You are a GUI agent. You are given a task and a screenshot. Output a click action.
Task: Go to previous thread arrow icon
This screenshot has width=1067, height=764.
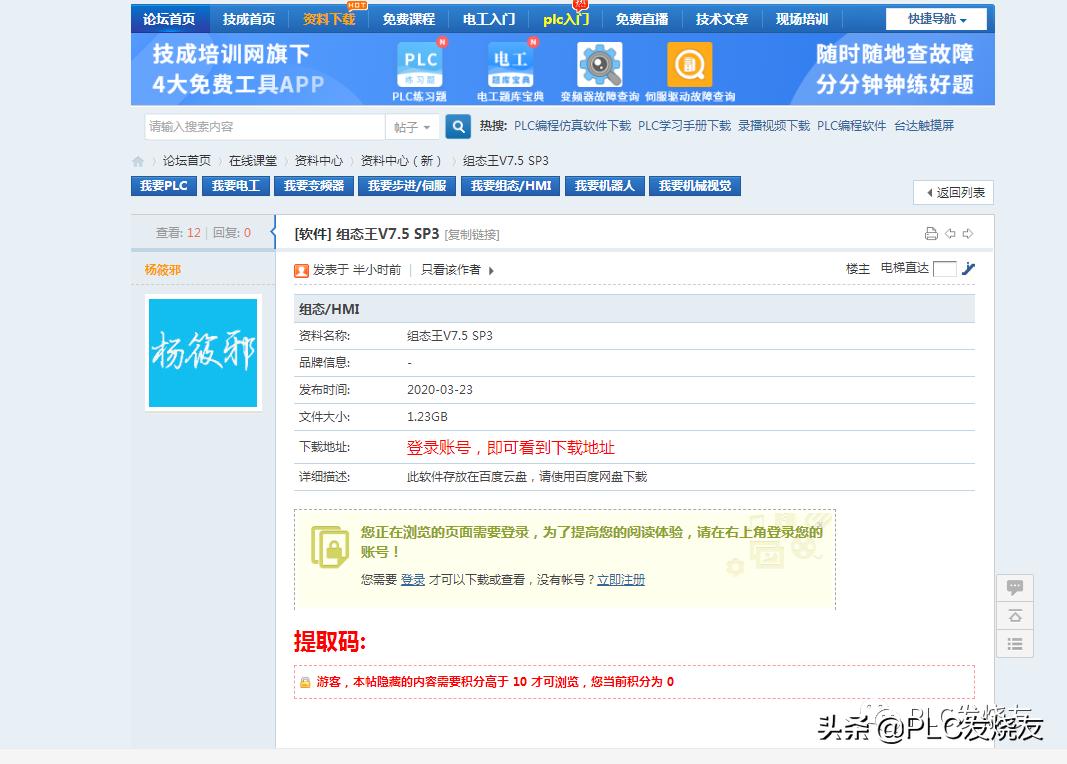tap(950, 234)
